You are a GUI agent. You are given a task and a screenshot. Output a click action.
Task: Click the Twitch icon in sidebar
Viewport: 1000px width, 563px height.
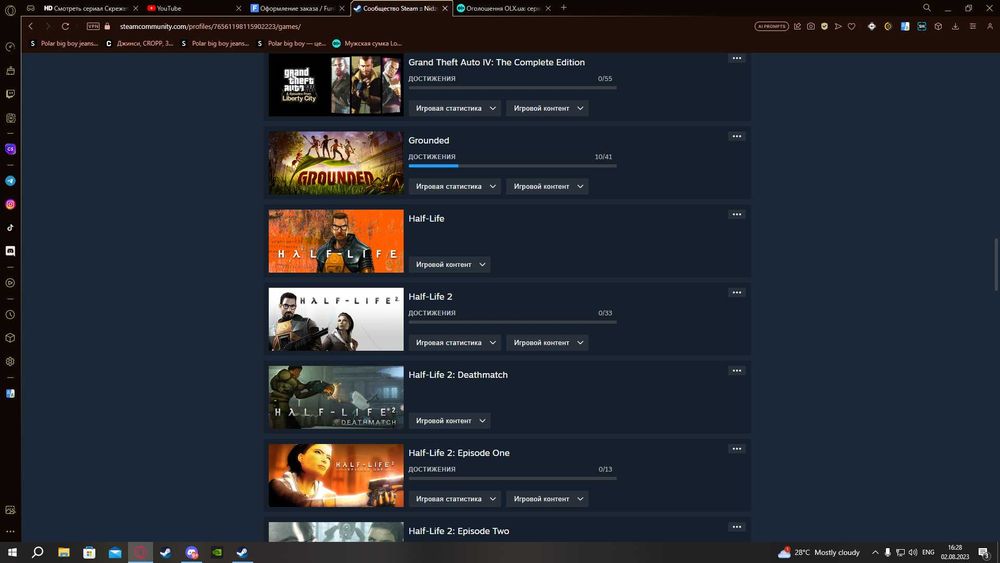click(x=10, y=94)
